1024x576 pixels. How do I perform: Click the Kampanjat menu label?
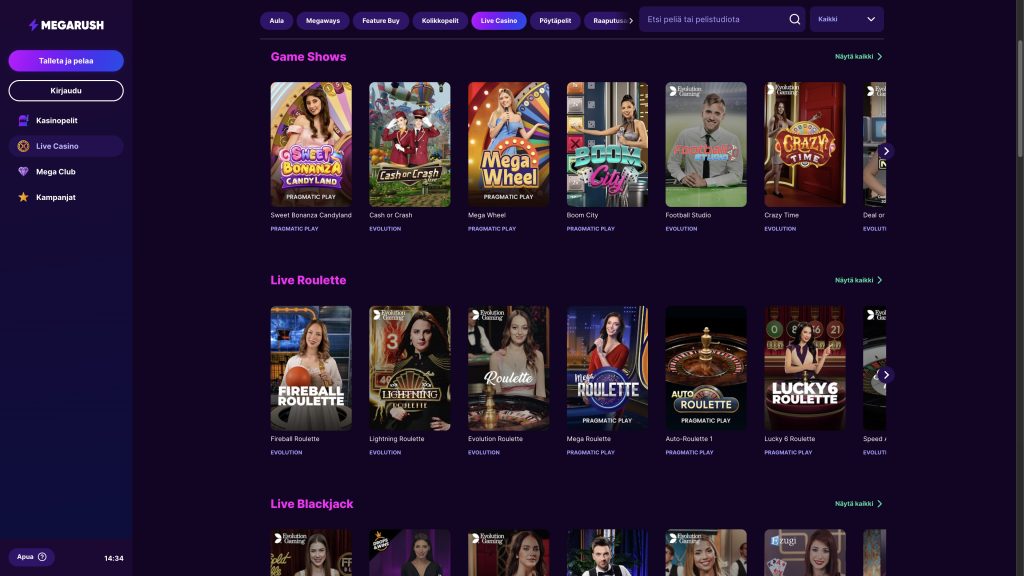(56, 197)
